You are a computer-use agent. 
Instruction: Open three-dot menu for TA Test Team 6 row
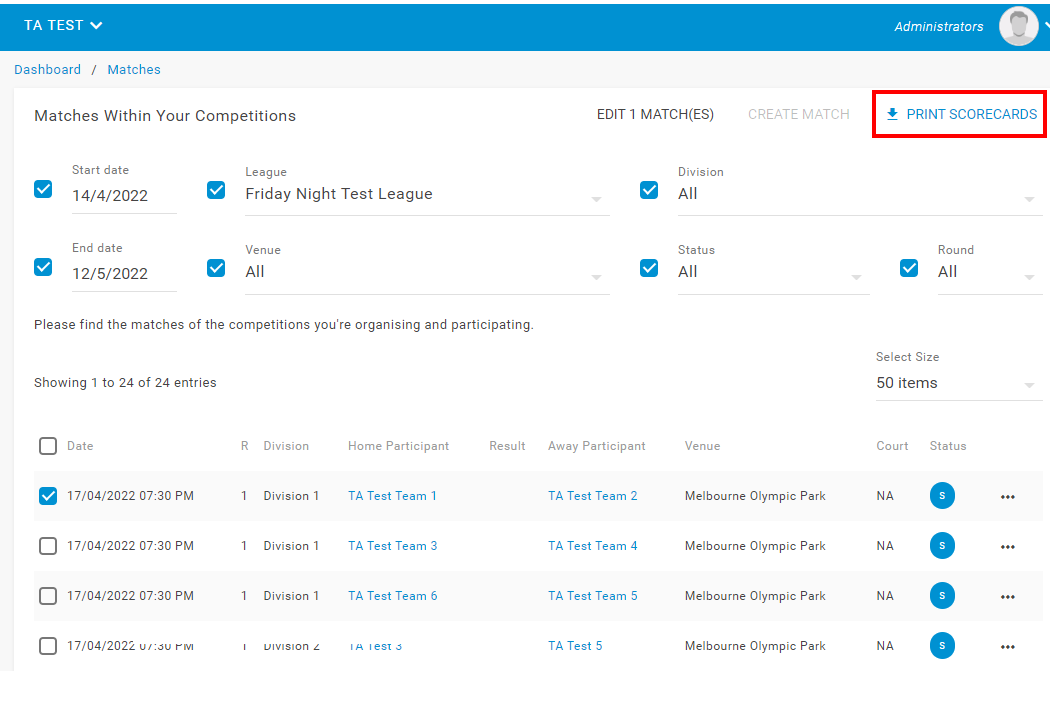1007,597
